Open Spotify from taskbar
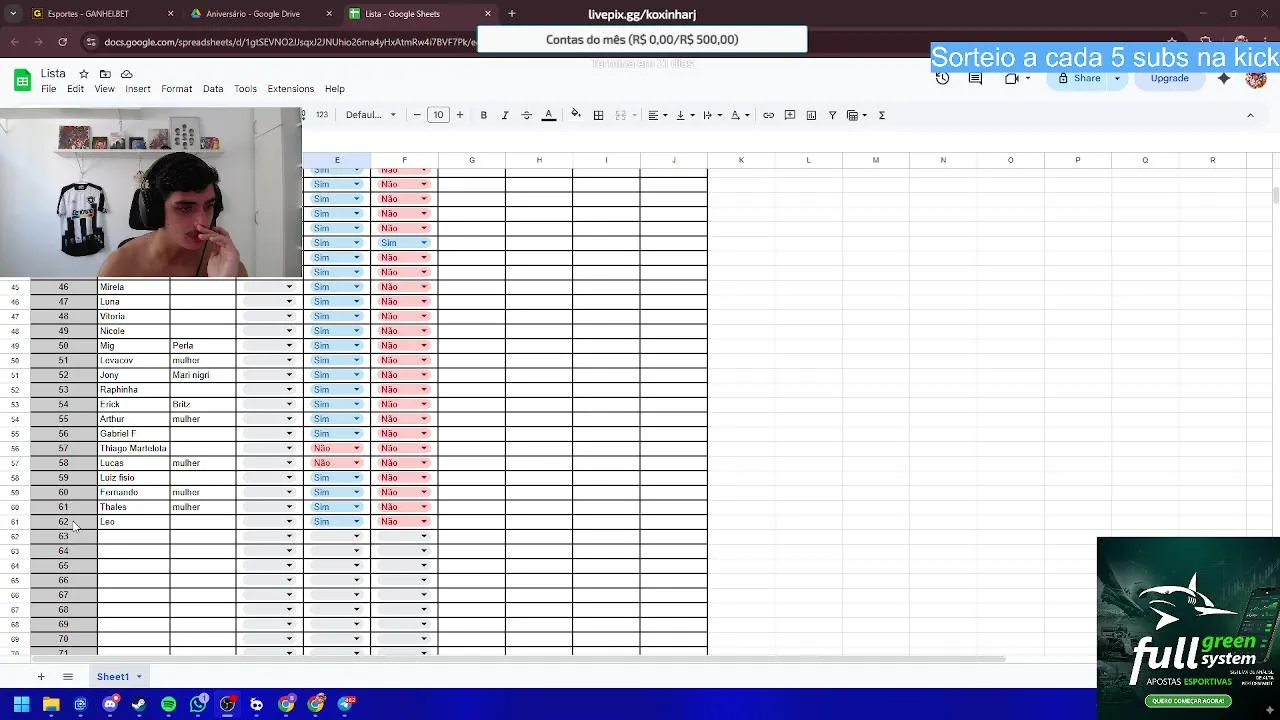The image size is (1280, 720). [x=168, y=704]
